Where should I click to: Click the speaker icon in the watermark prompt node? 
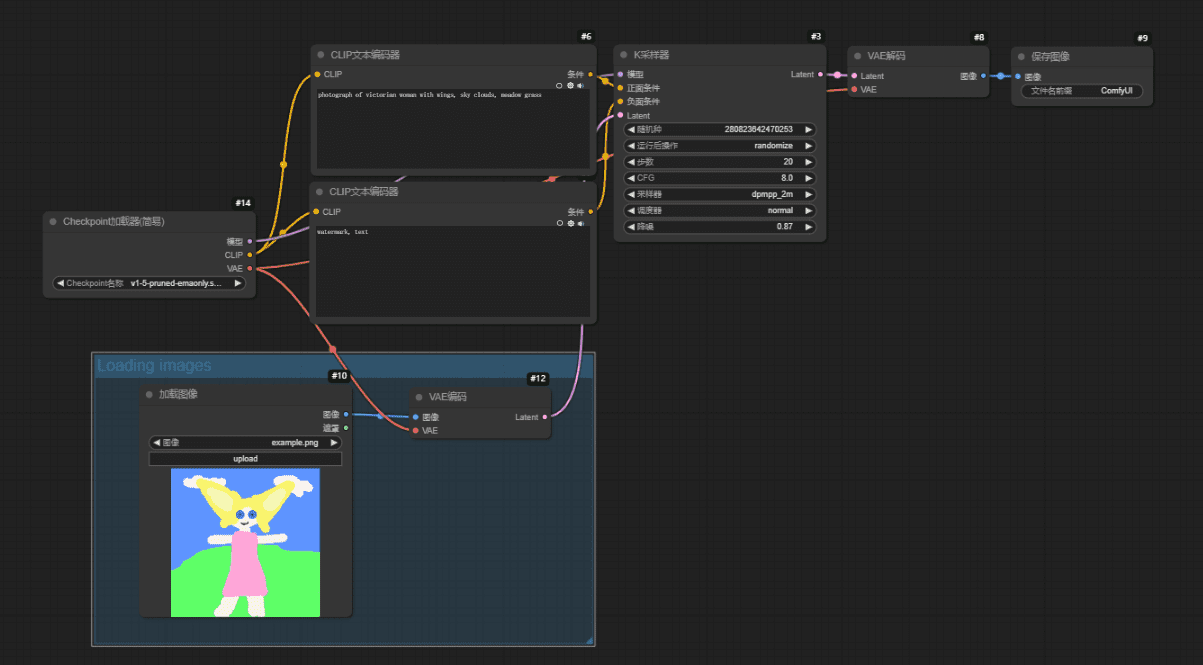tap(580, 223)
